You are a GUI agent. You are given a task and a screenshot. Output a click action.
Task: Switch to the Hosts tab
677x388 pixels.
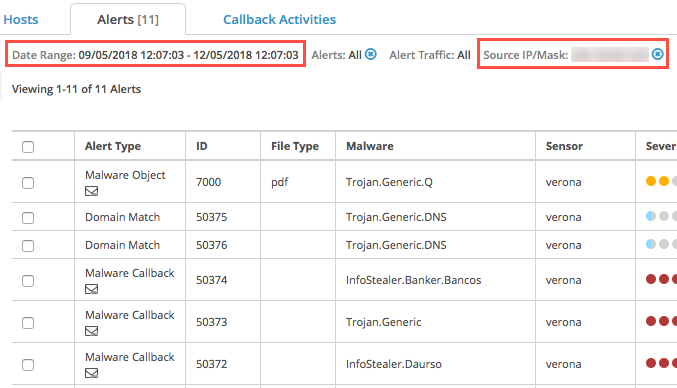pyautogui.click(x=21, y=19)
